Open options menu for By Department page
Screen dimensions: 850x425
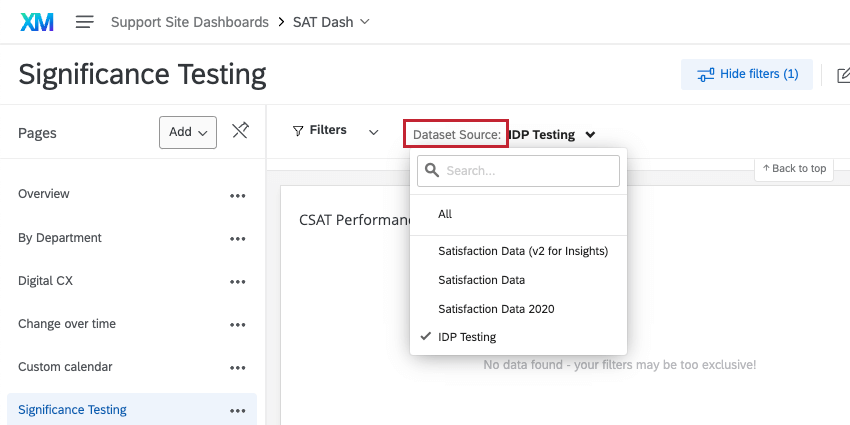[x=238, y=239]
